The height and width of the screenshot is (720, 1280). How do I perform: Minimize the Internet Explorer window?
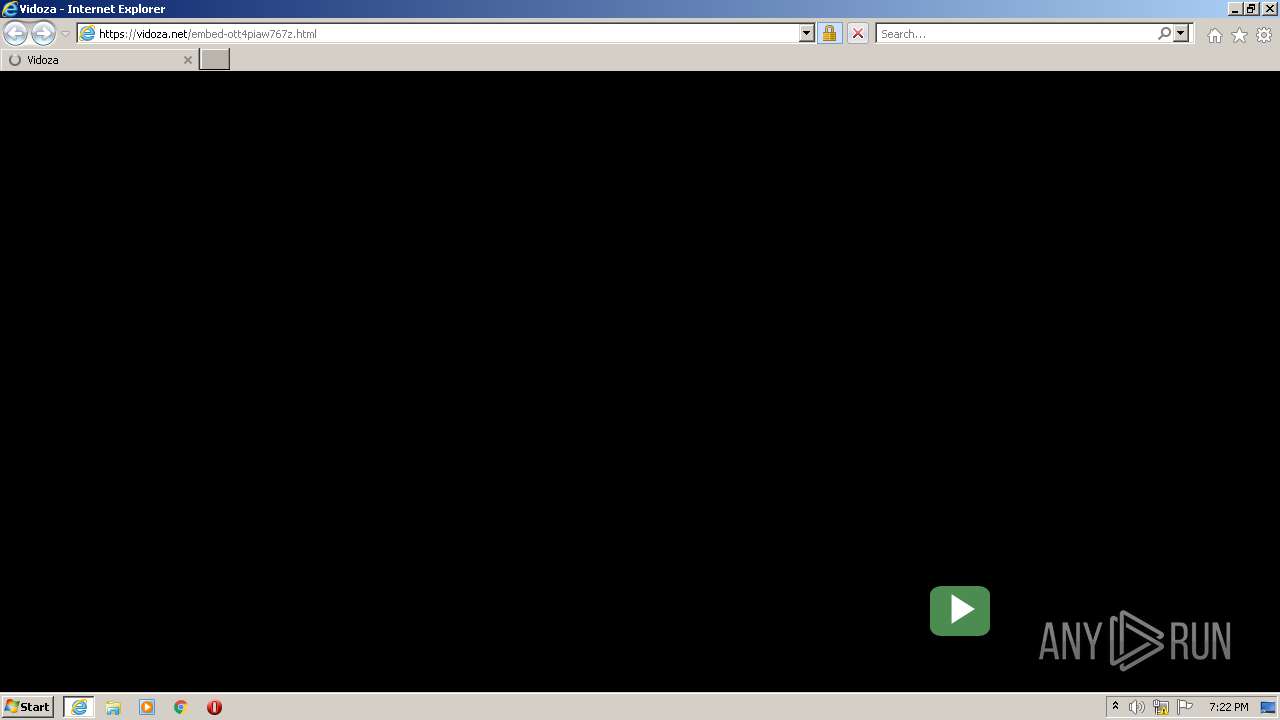1235,9
